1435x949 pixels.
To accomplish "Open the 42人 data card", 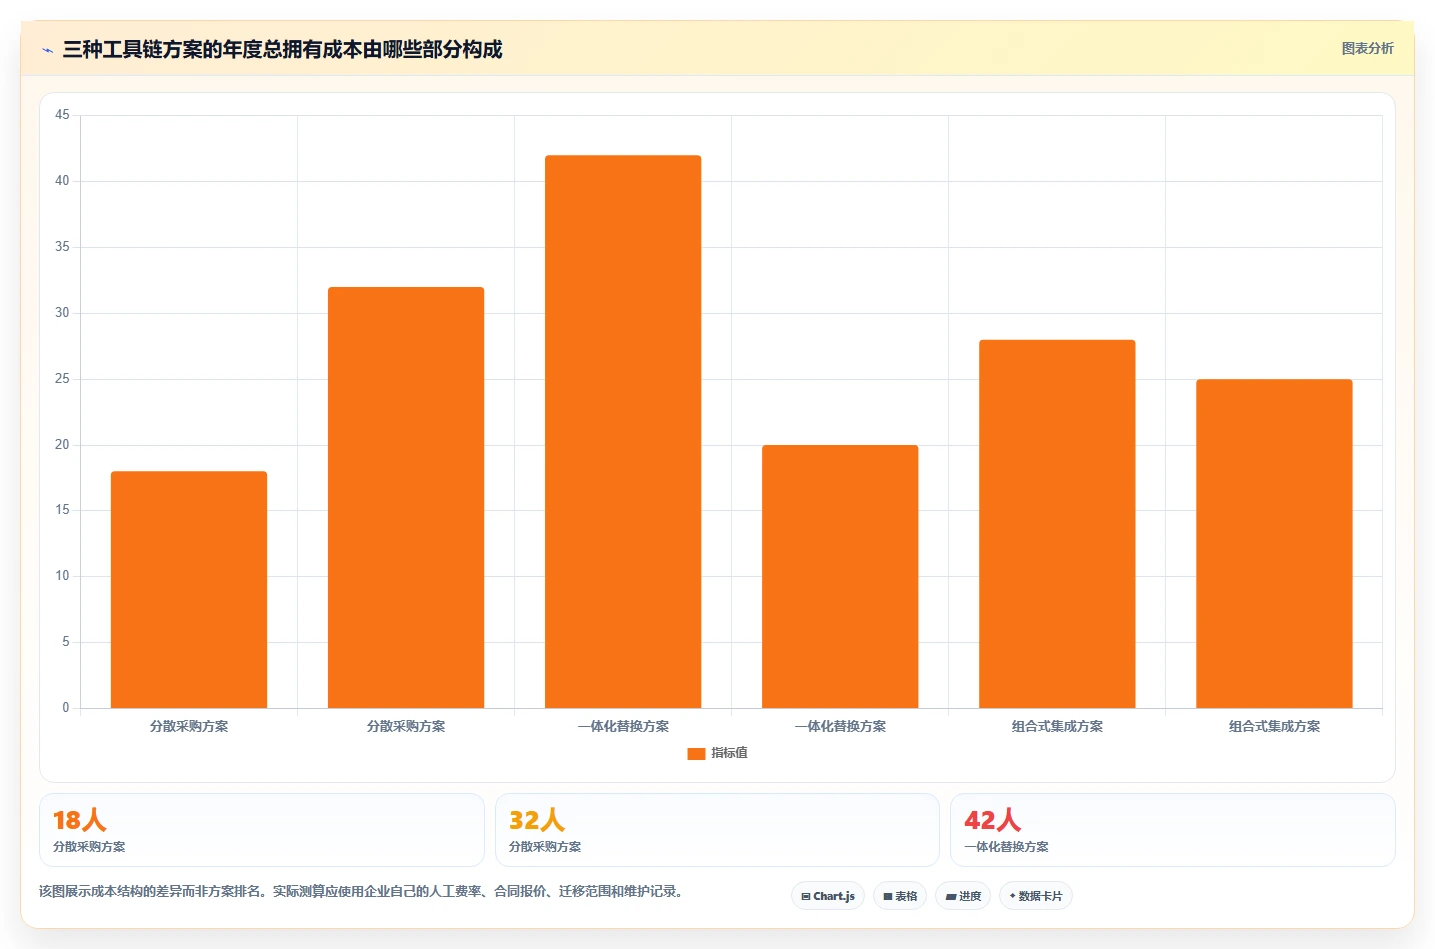I will pyautogui.click(x=1172, y=830).
